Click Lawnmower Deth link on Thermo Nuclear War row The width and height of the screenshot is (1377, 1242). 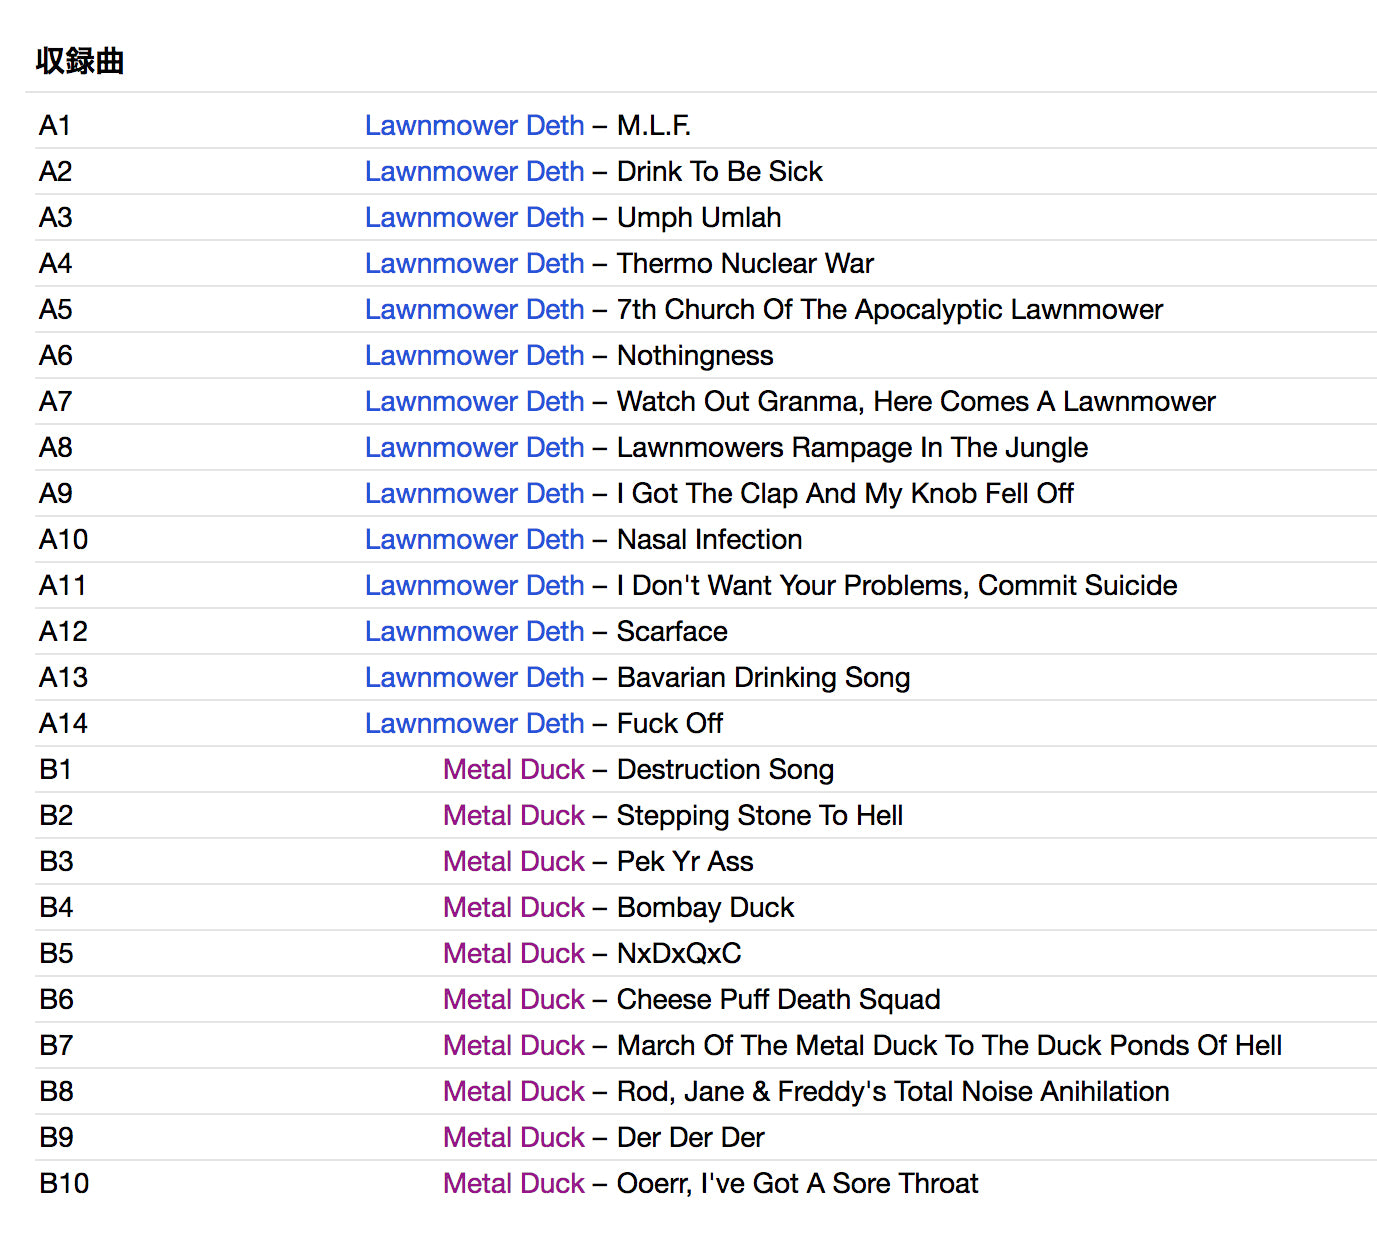474,263
